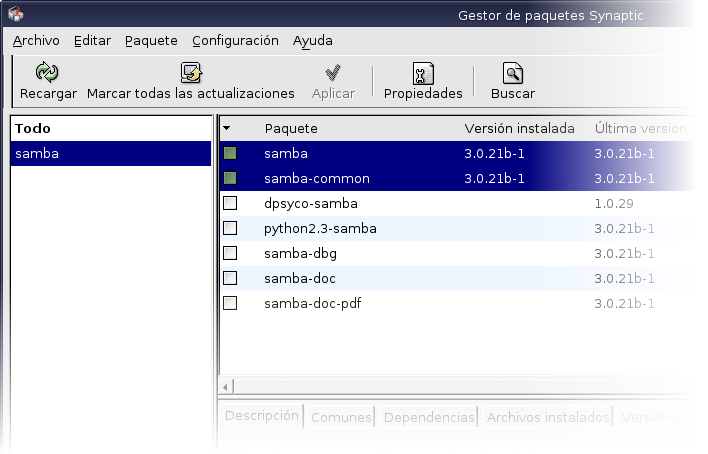The image size is (708, 454).
Task: Switch to the Comunes tab
Action: point(341,417)
